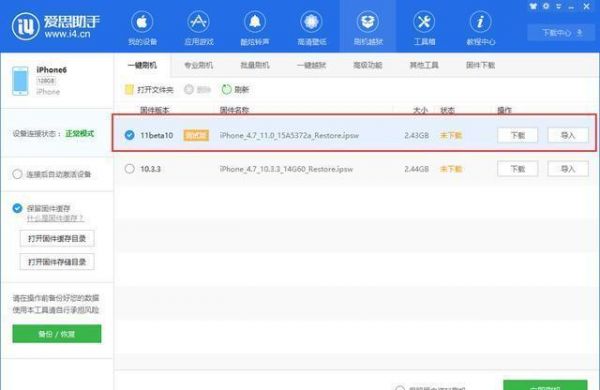Click 未下载 status in the 10.3.3 row
The width and height of the screenshot is (600, 390).
click(x=451, y=169)
